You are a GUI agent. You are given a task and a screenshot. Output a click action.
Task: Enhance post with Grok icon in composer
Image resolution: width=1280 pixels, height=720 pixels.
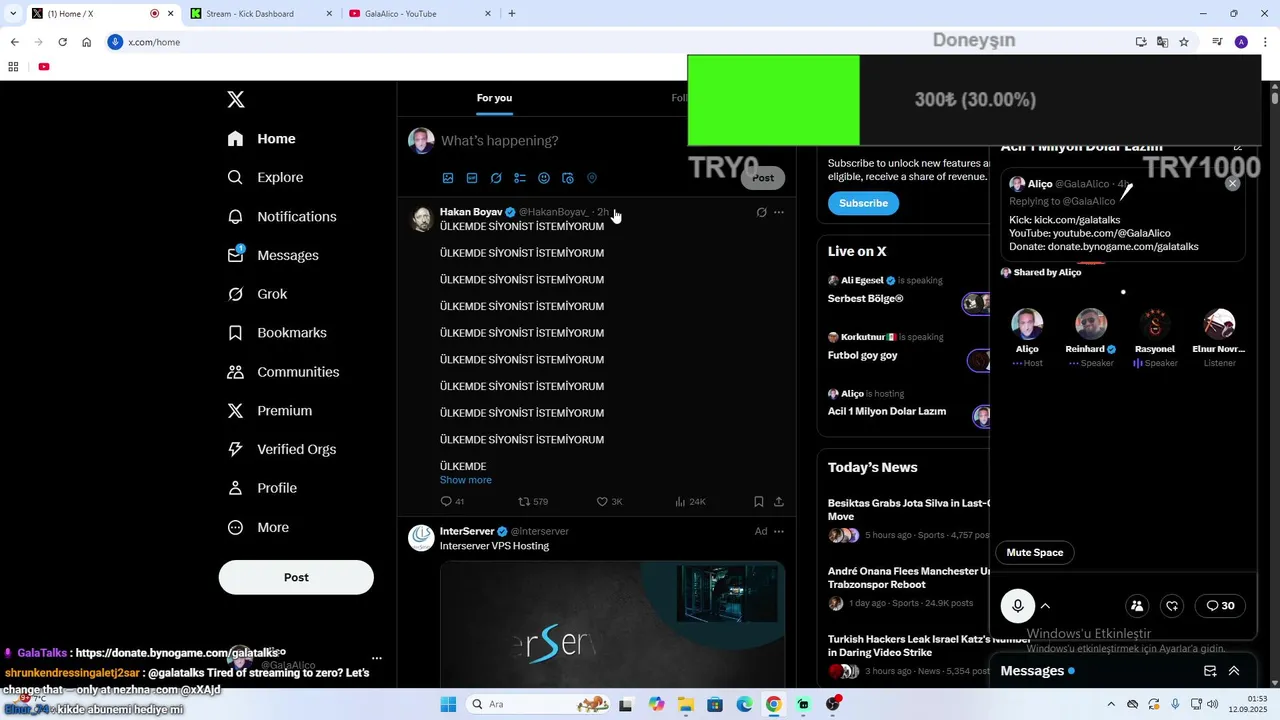496,178
